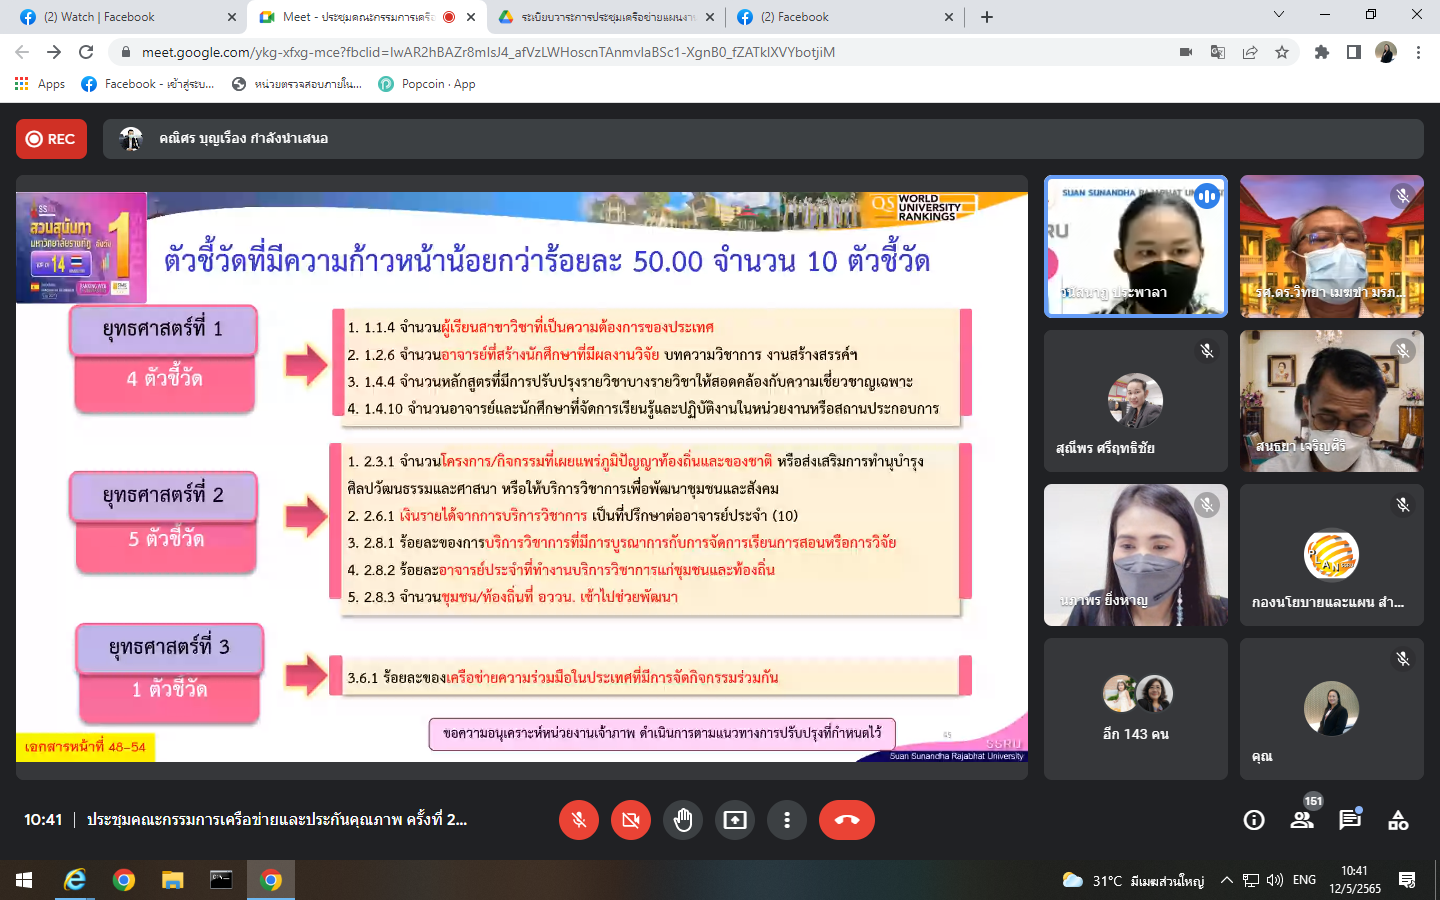
Task: Open present now screen share button
Action: click(x=735, y=820)
